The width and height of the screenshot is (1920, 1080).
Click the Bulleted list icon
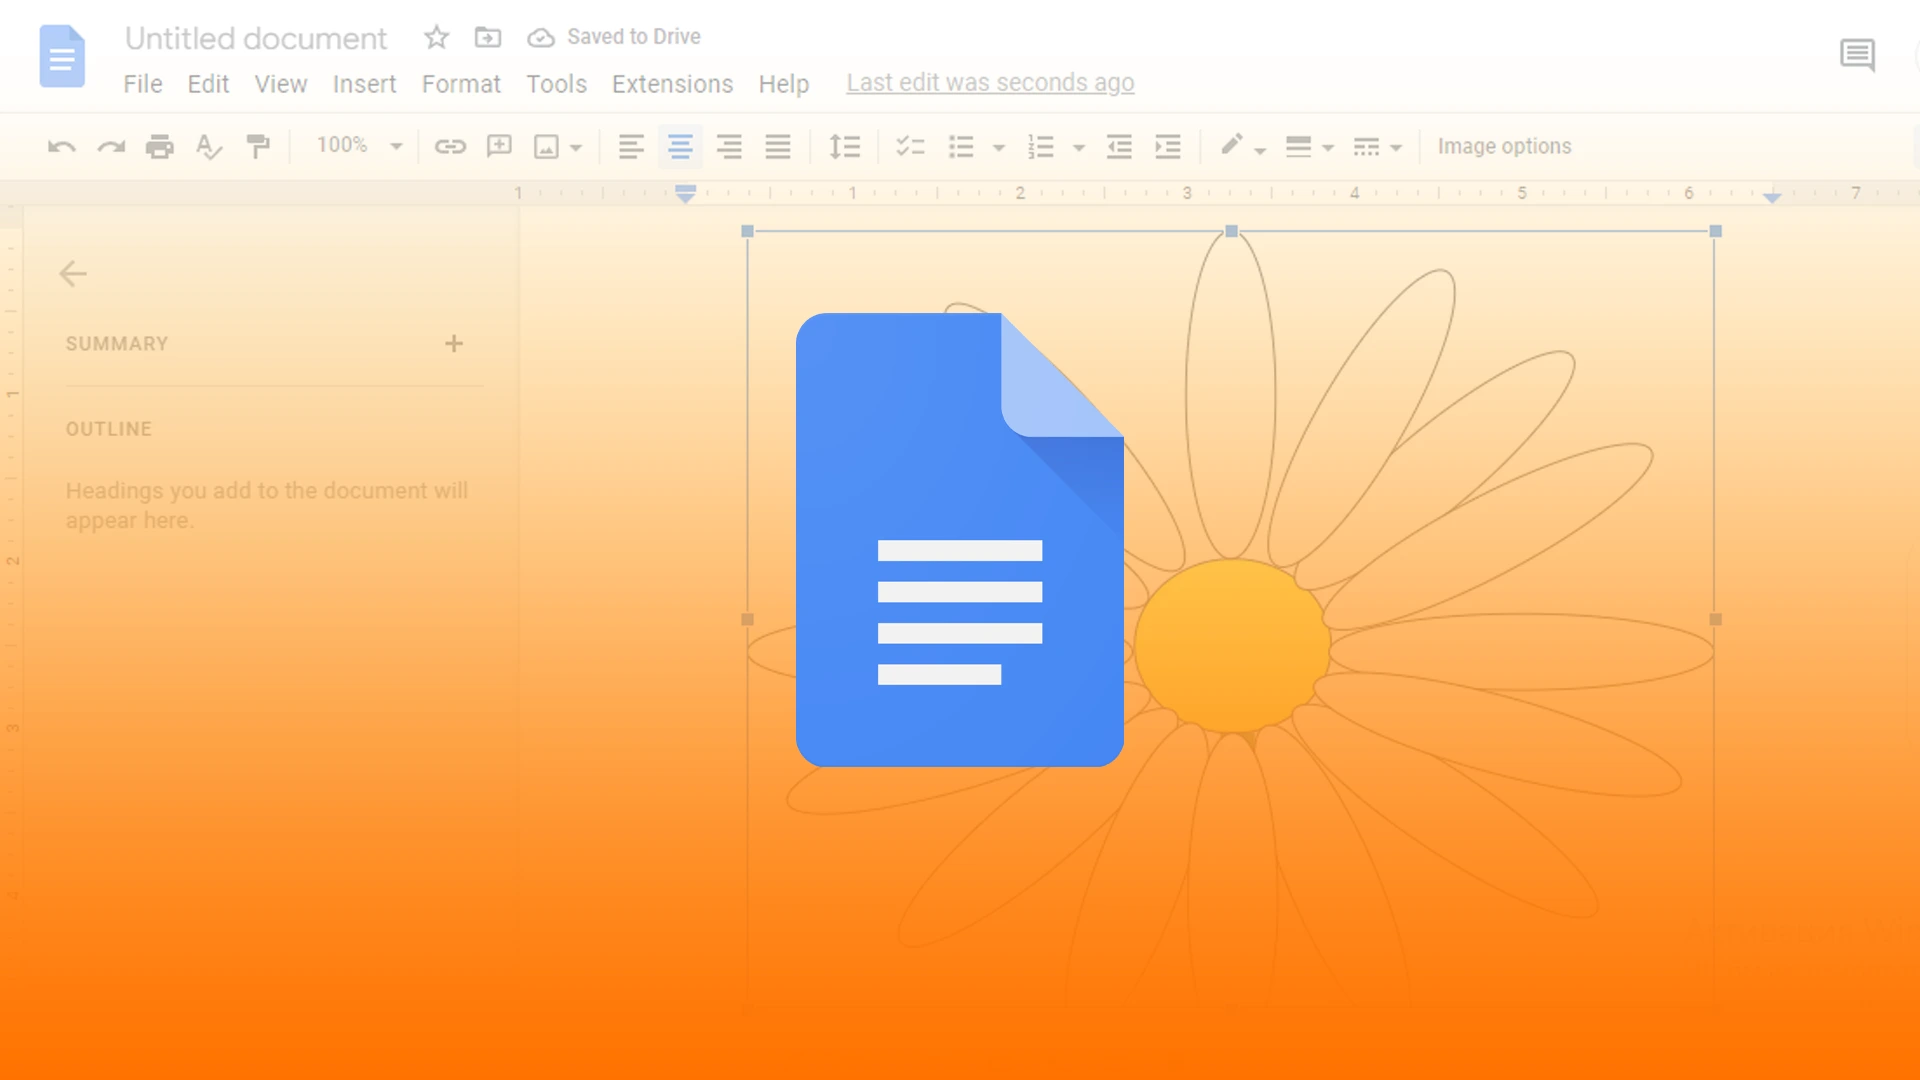point(961,147)
